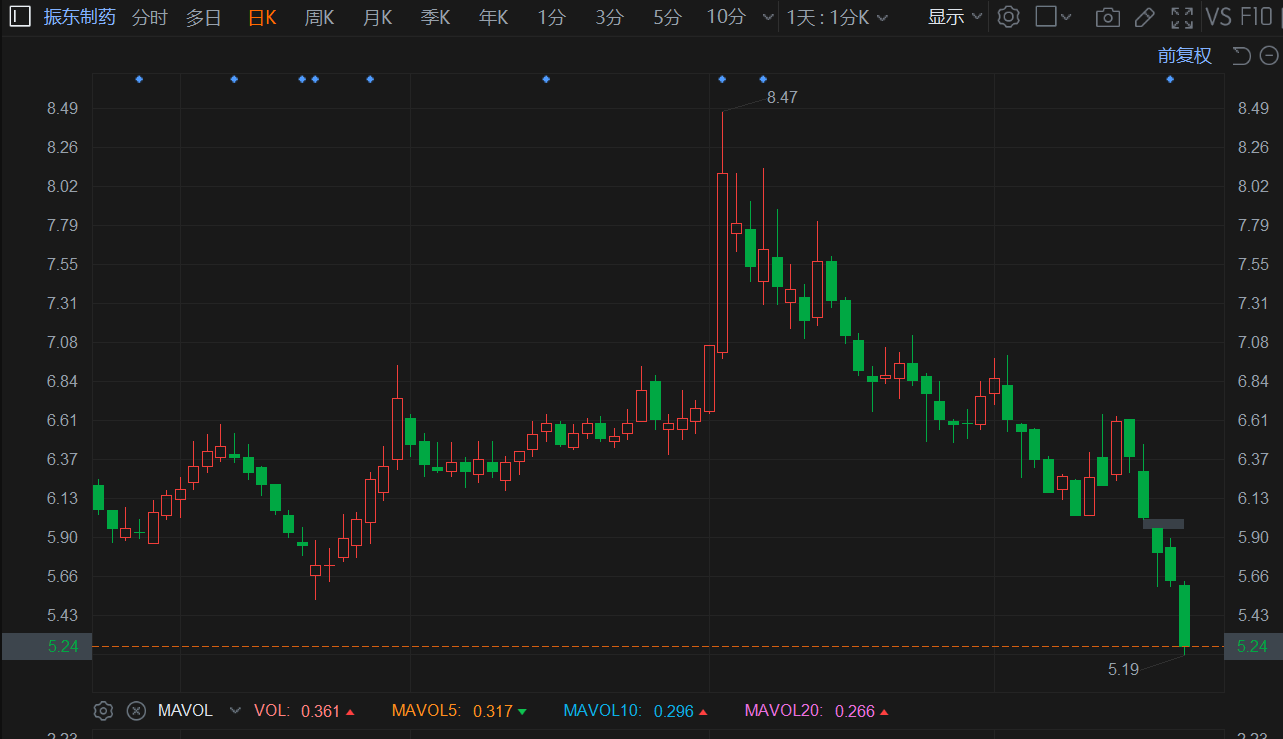Expand the MAVOL indicator selector
Screen dimensions: 1283x739
point(235,711)
